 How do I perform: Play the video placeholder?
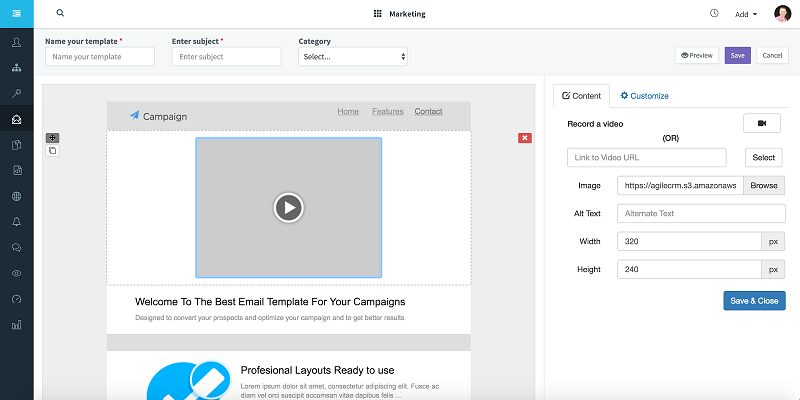pyautogui.click(x=289, y=208)
